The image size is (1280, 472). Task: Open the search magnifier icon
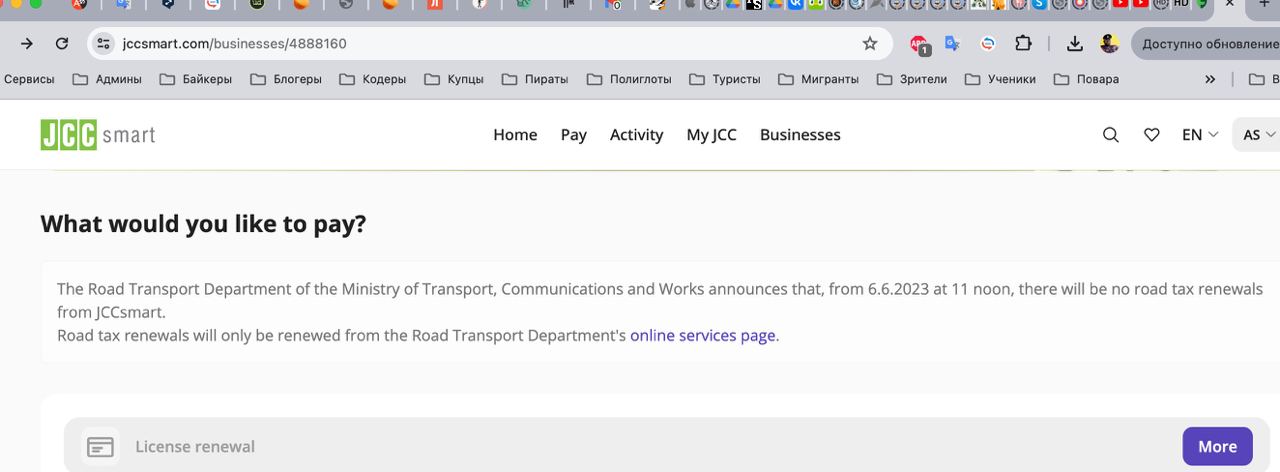[x=1110, y=135]
